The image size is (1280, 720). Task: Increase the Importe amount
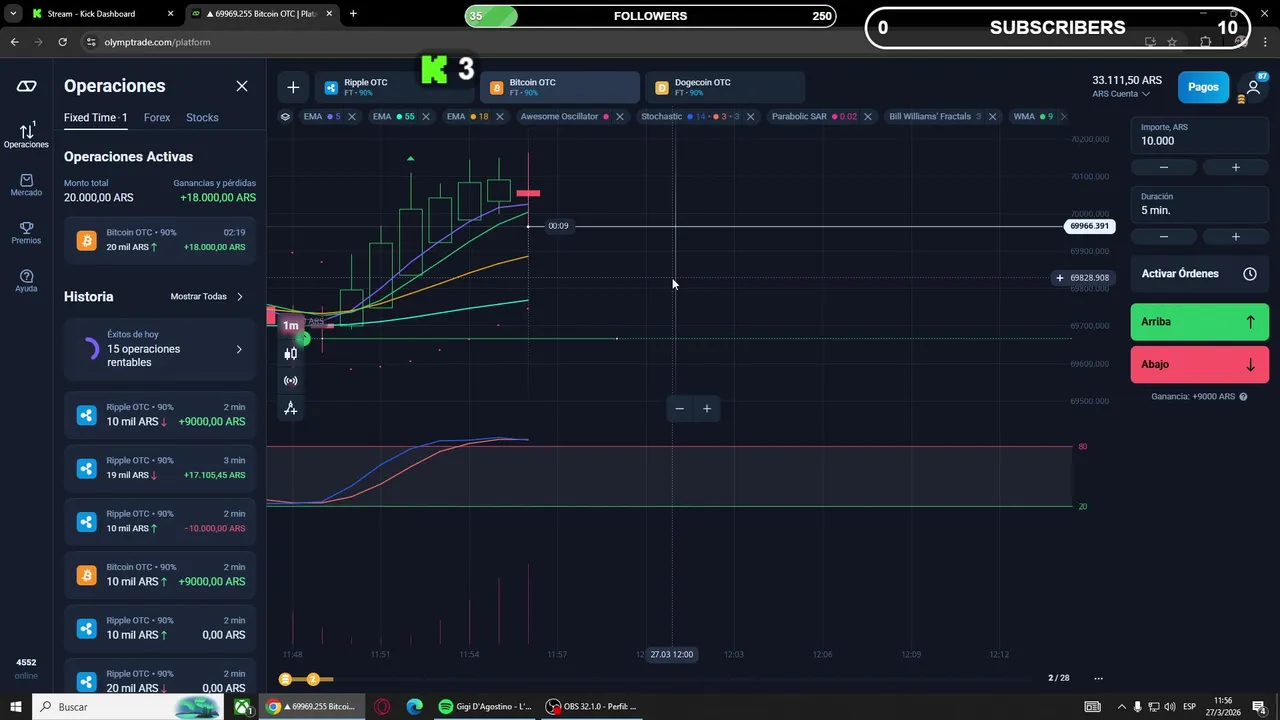tap(1236, 167)
